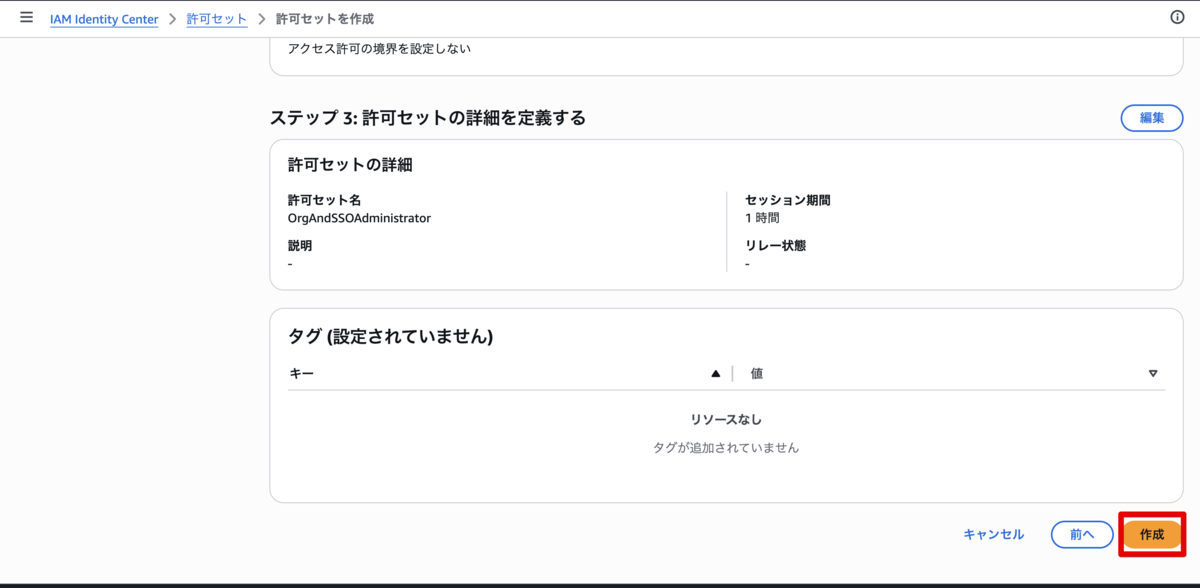Viewport: 1200px width, 588px height.
Task: Click the 値 column sort arrow
Action: 1153,373
